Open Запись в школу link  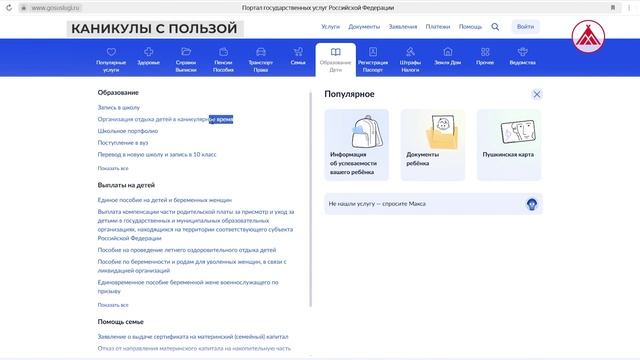tap(118, 107)
